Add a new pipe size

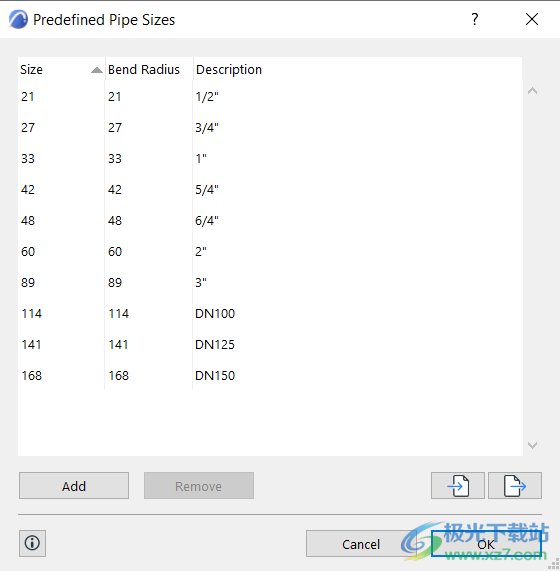(x=74, y=486)
